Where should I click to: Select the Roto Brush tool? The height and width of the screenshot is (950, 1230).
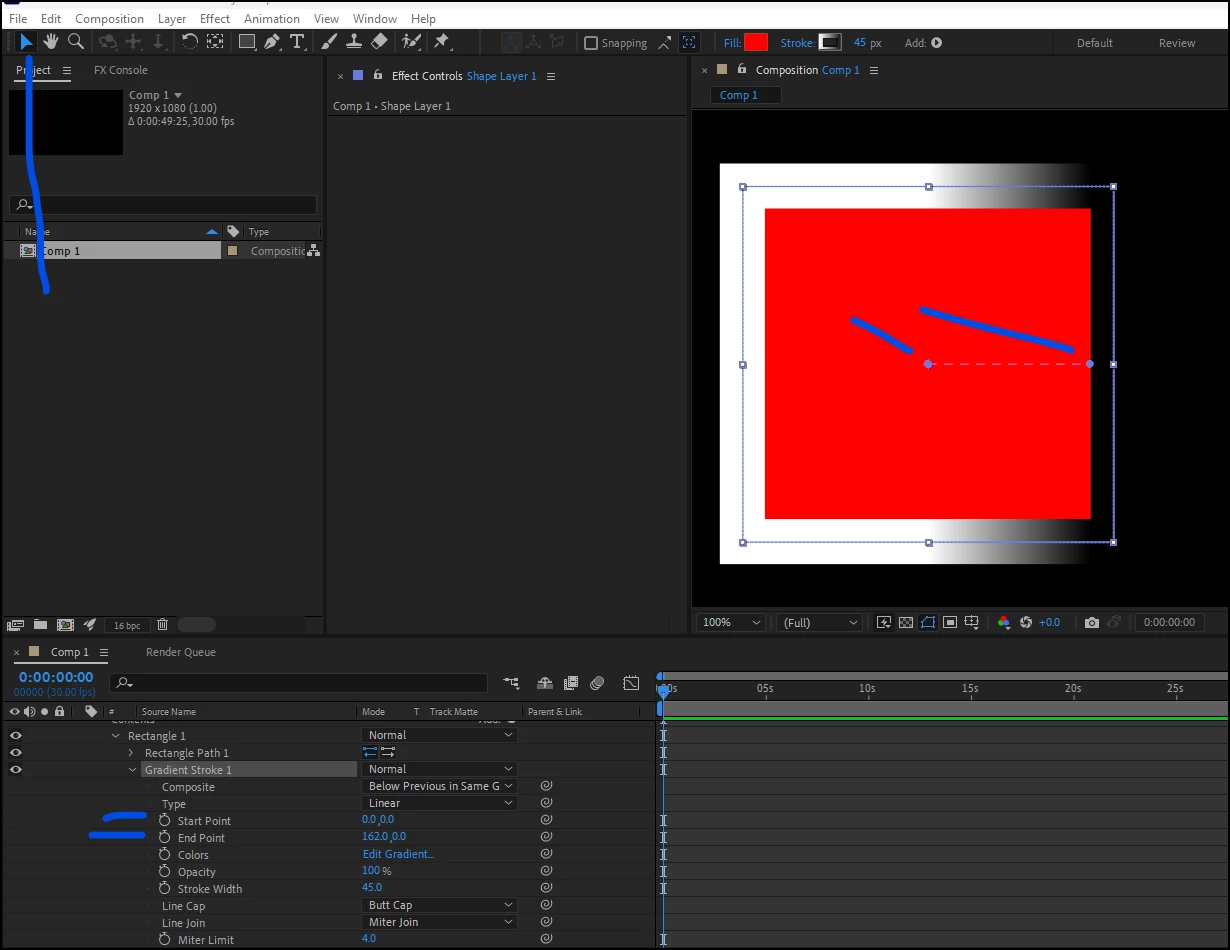tap(410, 41)
